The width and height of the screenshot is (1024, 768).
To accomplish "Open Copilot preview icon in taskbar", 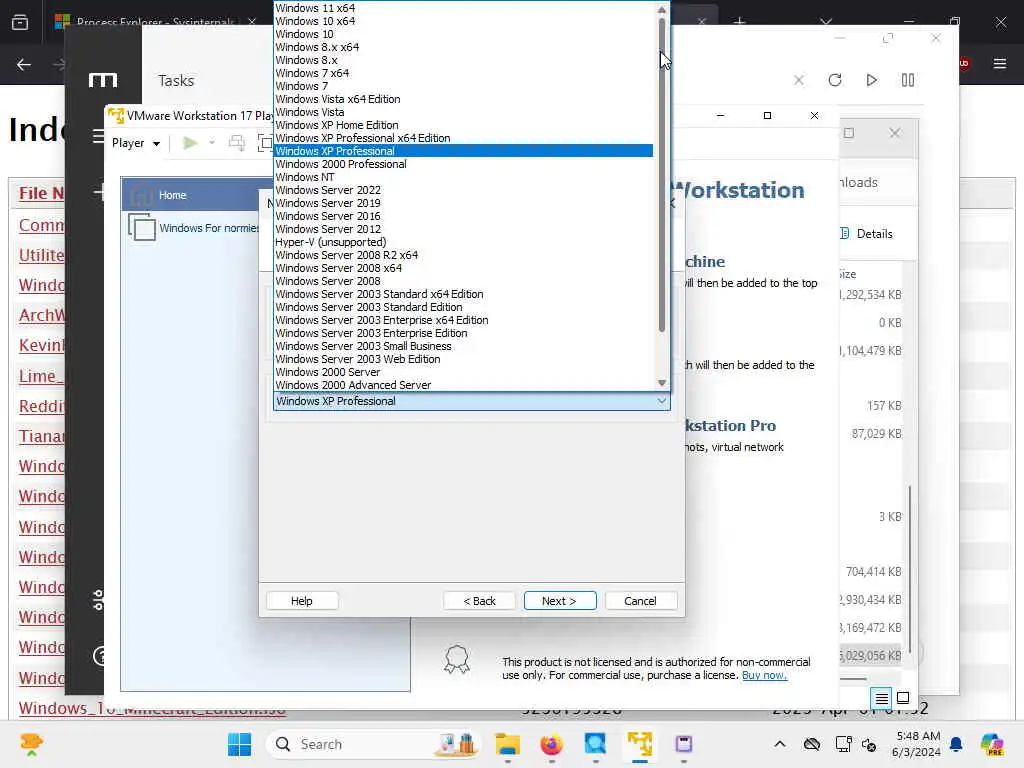I will 992,744.
